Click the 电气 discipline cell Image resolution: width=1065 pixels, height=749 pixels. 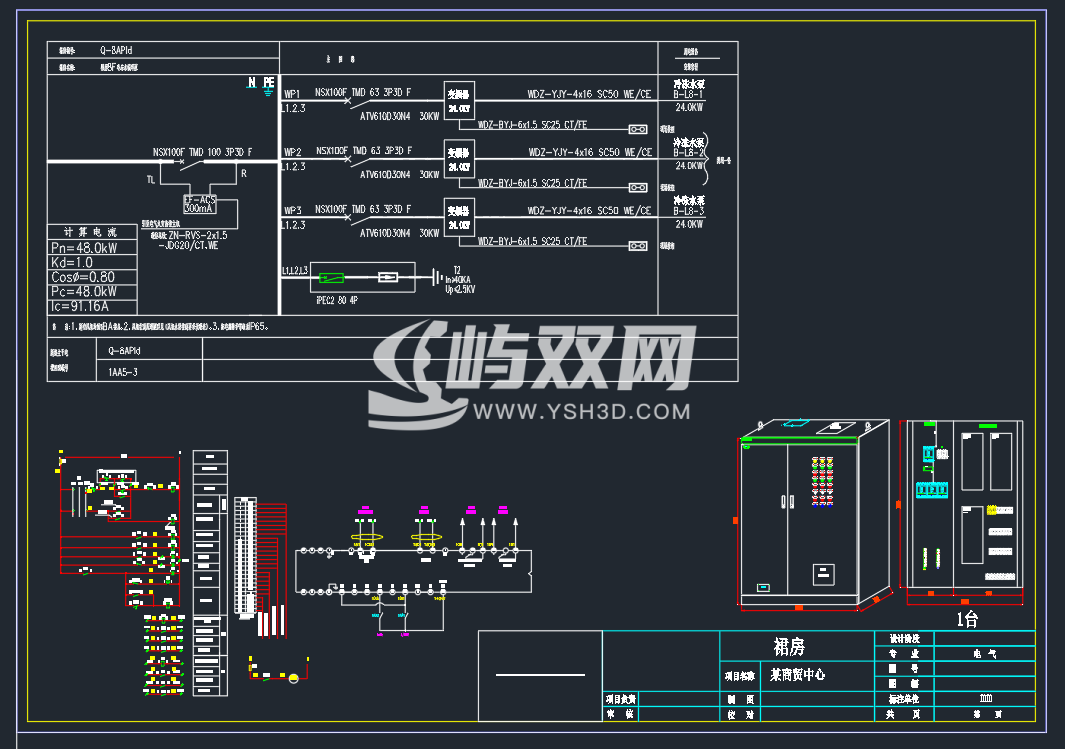point(984,654)
